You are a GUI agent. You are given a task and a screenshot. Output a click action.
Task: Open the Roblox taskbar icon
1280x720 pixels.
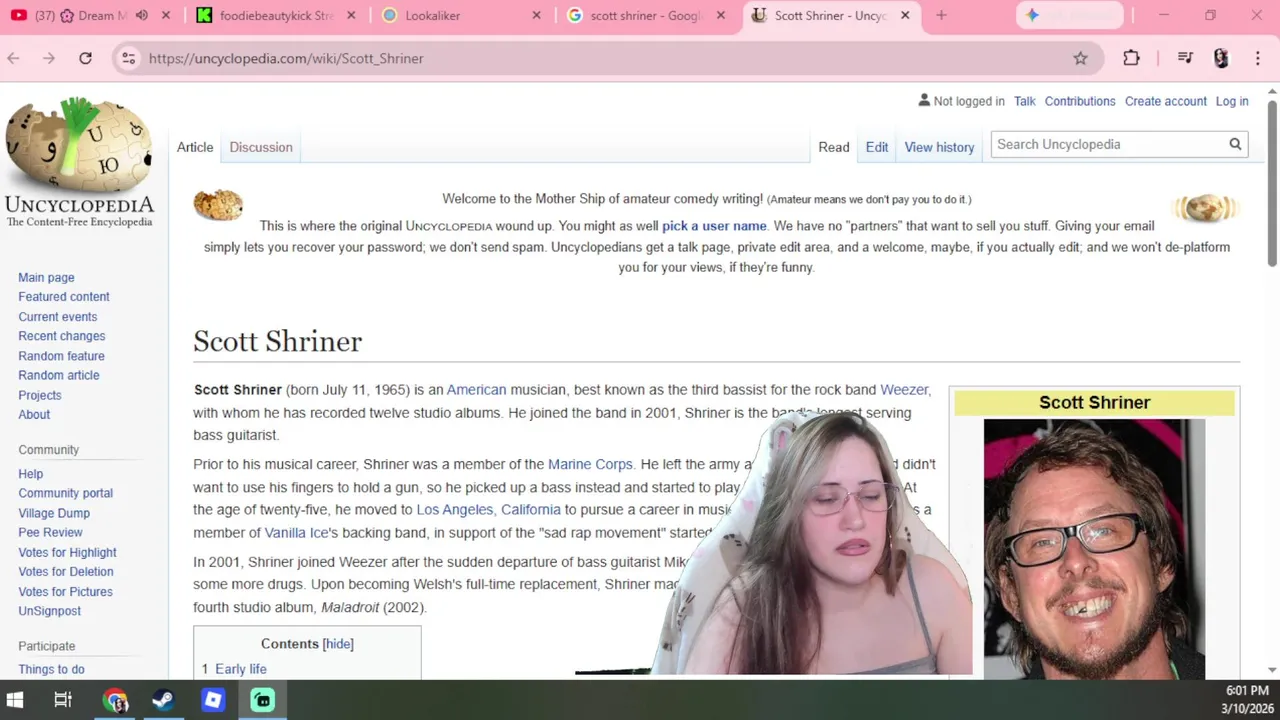[213, 700]
